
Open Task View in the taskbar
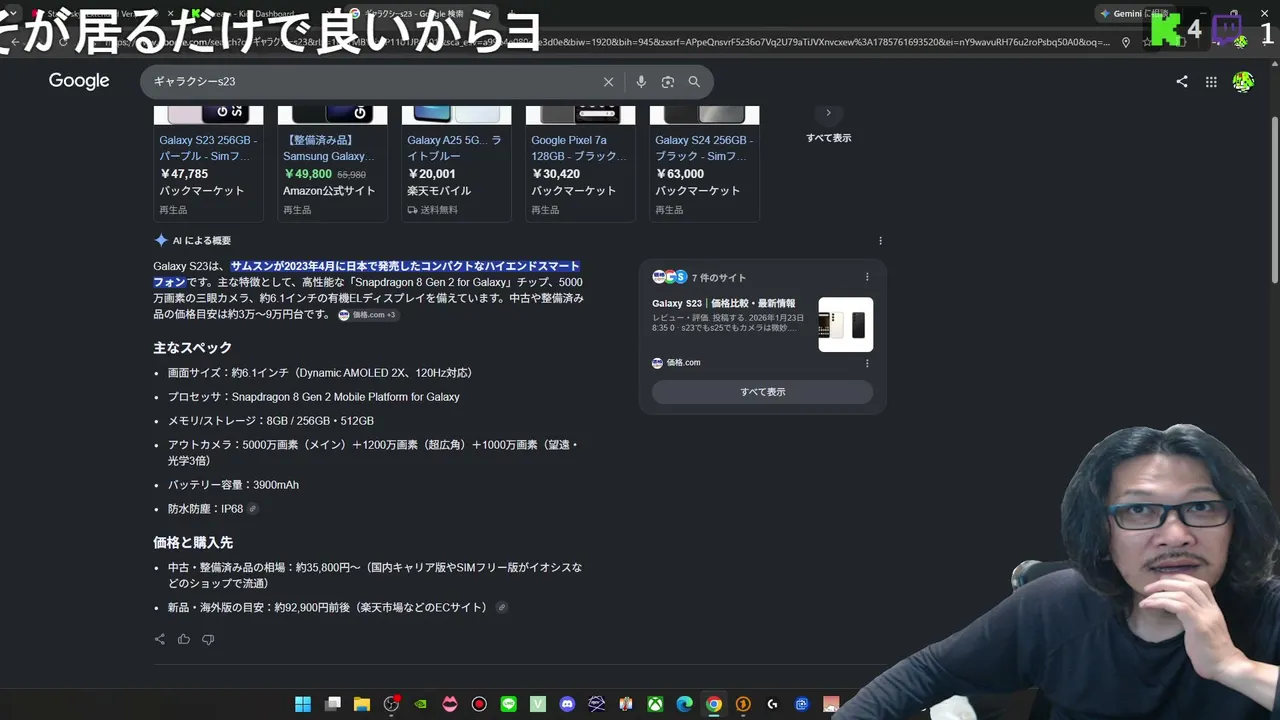pos(333,704)
